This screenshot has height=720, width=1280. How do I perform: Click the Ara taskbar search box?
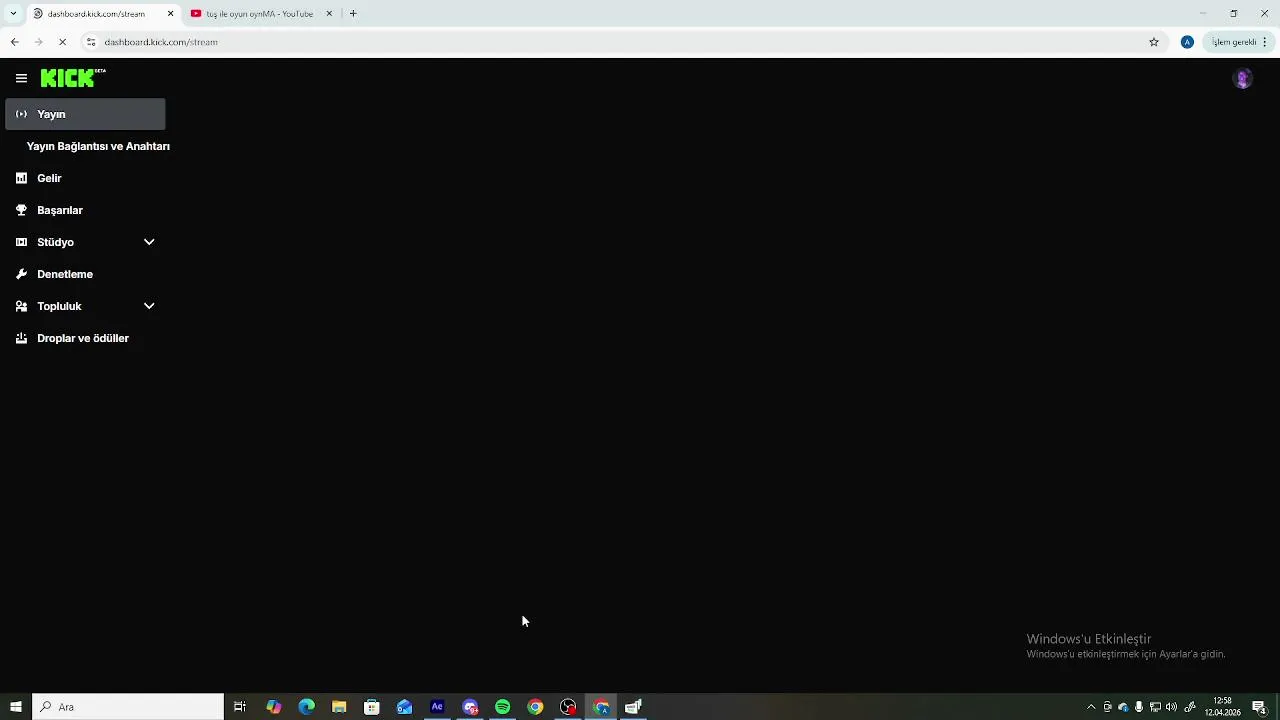tap(128, 707)
